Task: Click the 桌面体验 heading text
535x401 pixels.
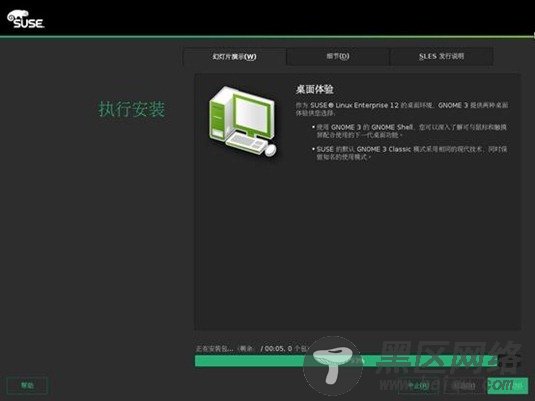Action: pyautogui.click(x=314, y=89)
